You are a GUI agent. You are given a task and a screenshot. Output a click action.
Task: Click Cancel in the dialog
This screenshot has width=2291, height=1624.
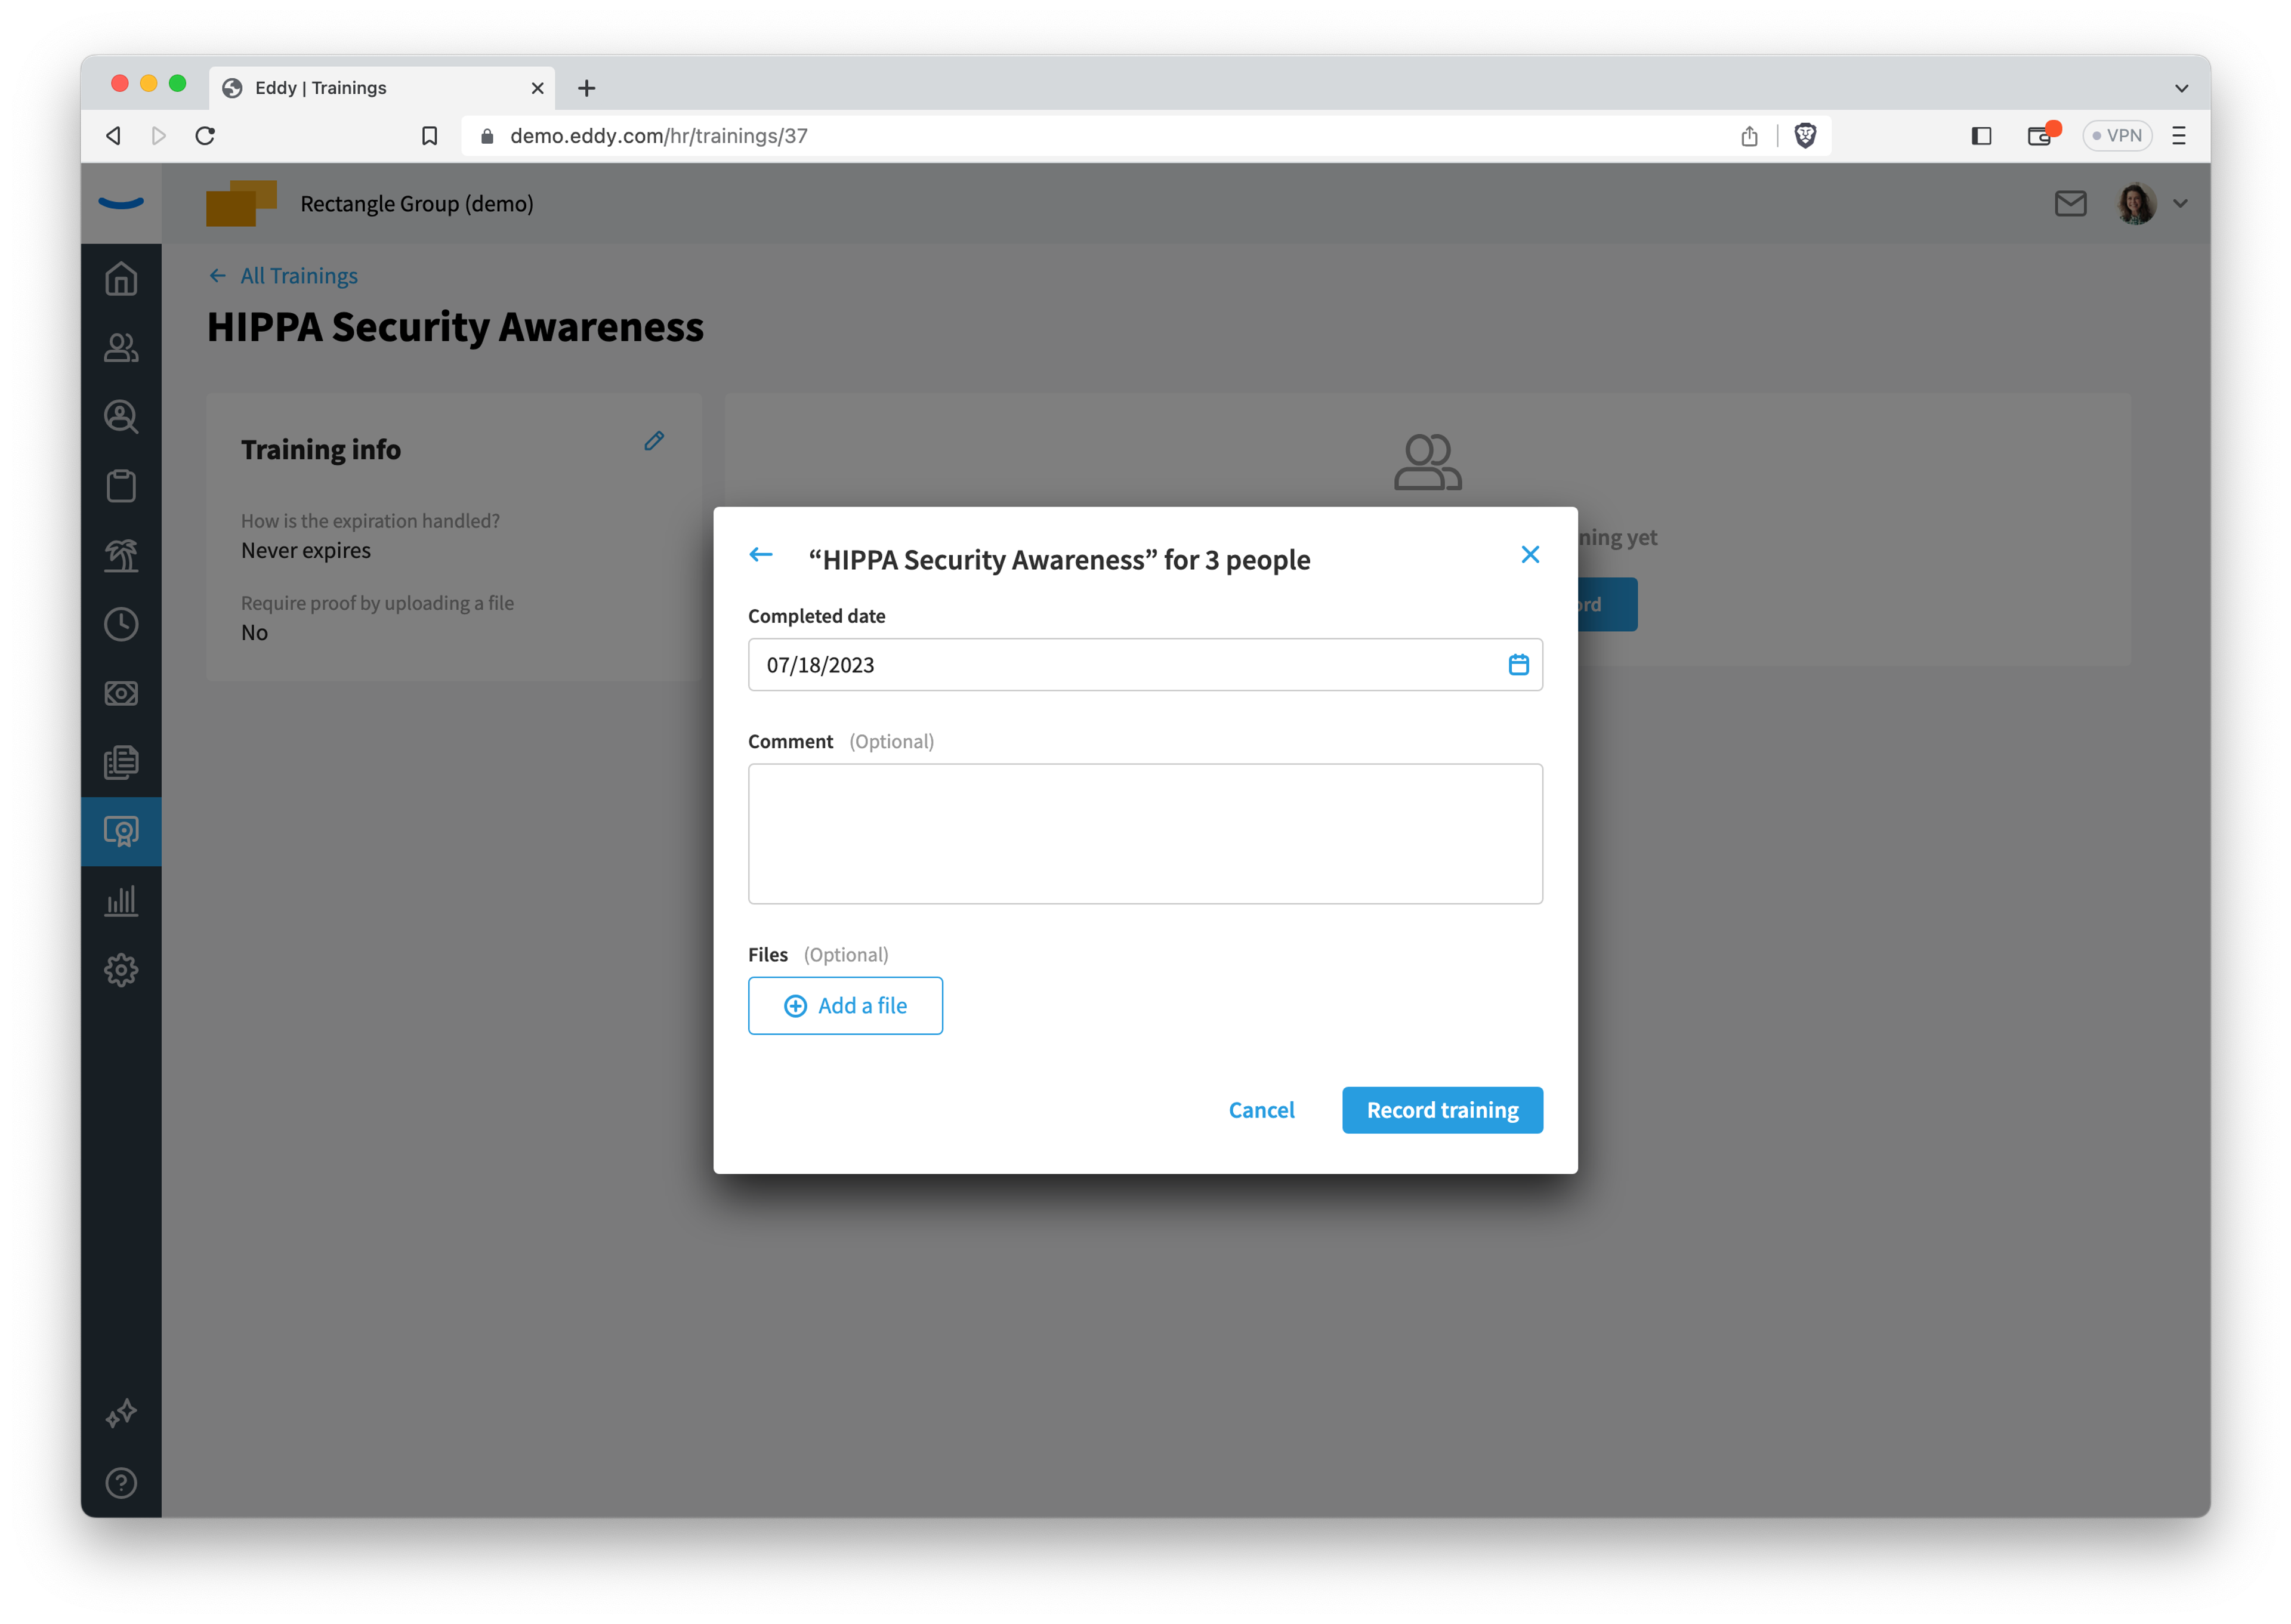[x=1261, y=1110]
